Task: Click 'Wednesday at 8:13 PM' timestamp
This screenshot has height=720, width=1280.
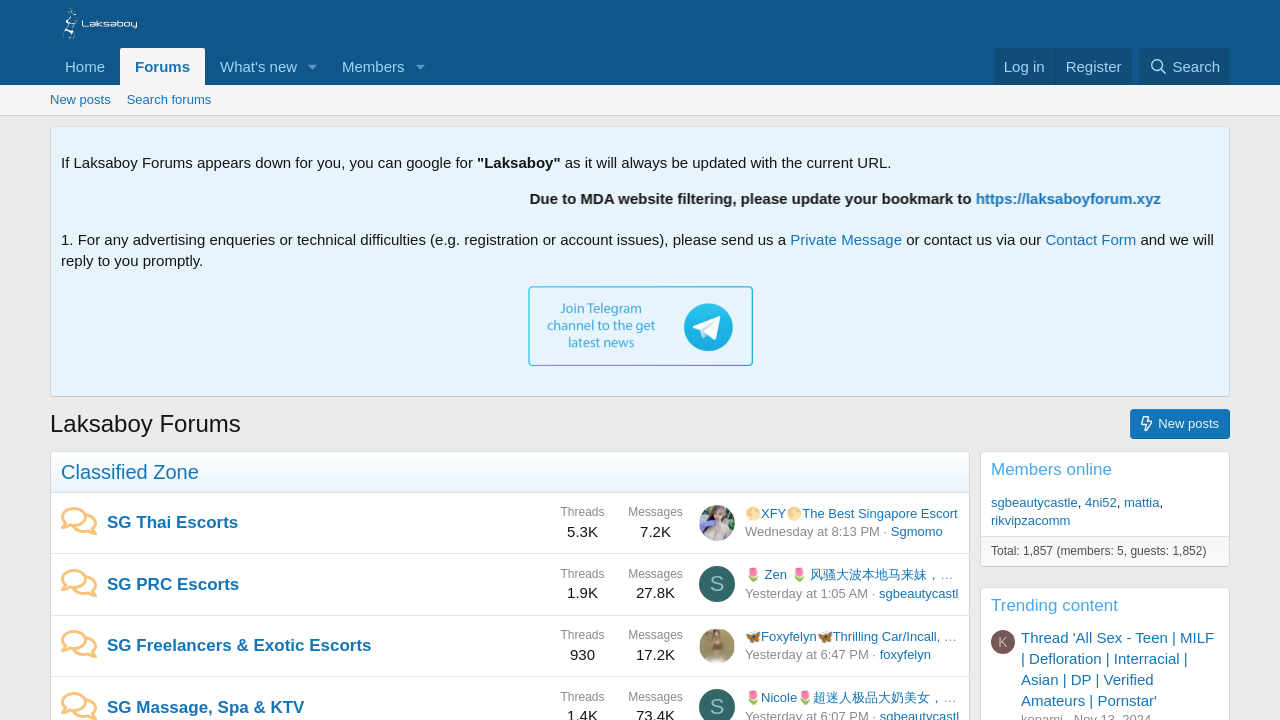Action: (812, 532)
